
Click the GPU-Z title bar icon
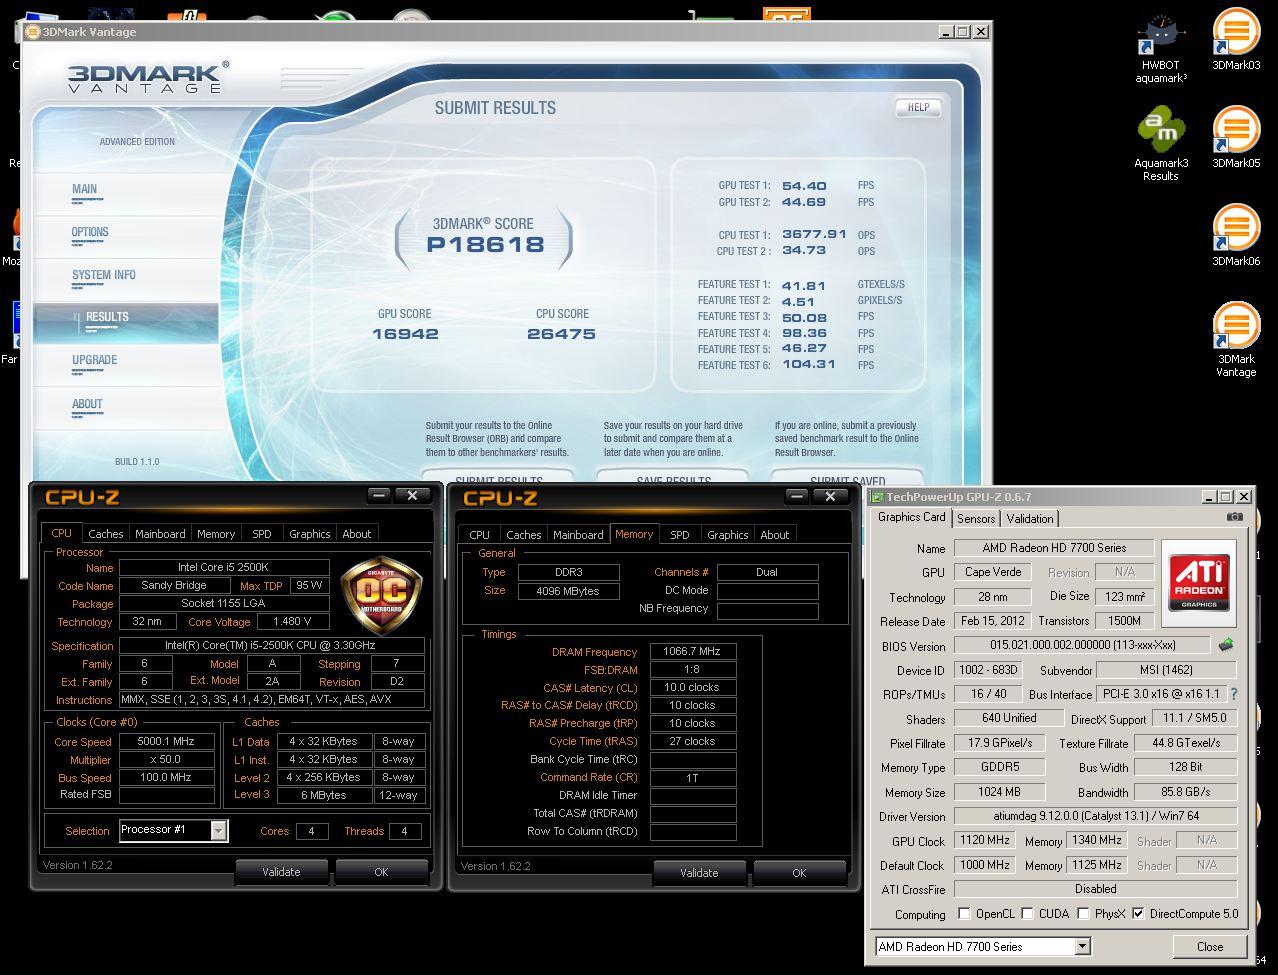[x=877, y=497]
